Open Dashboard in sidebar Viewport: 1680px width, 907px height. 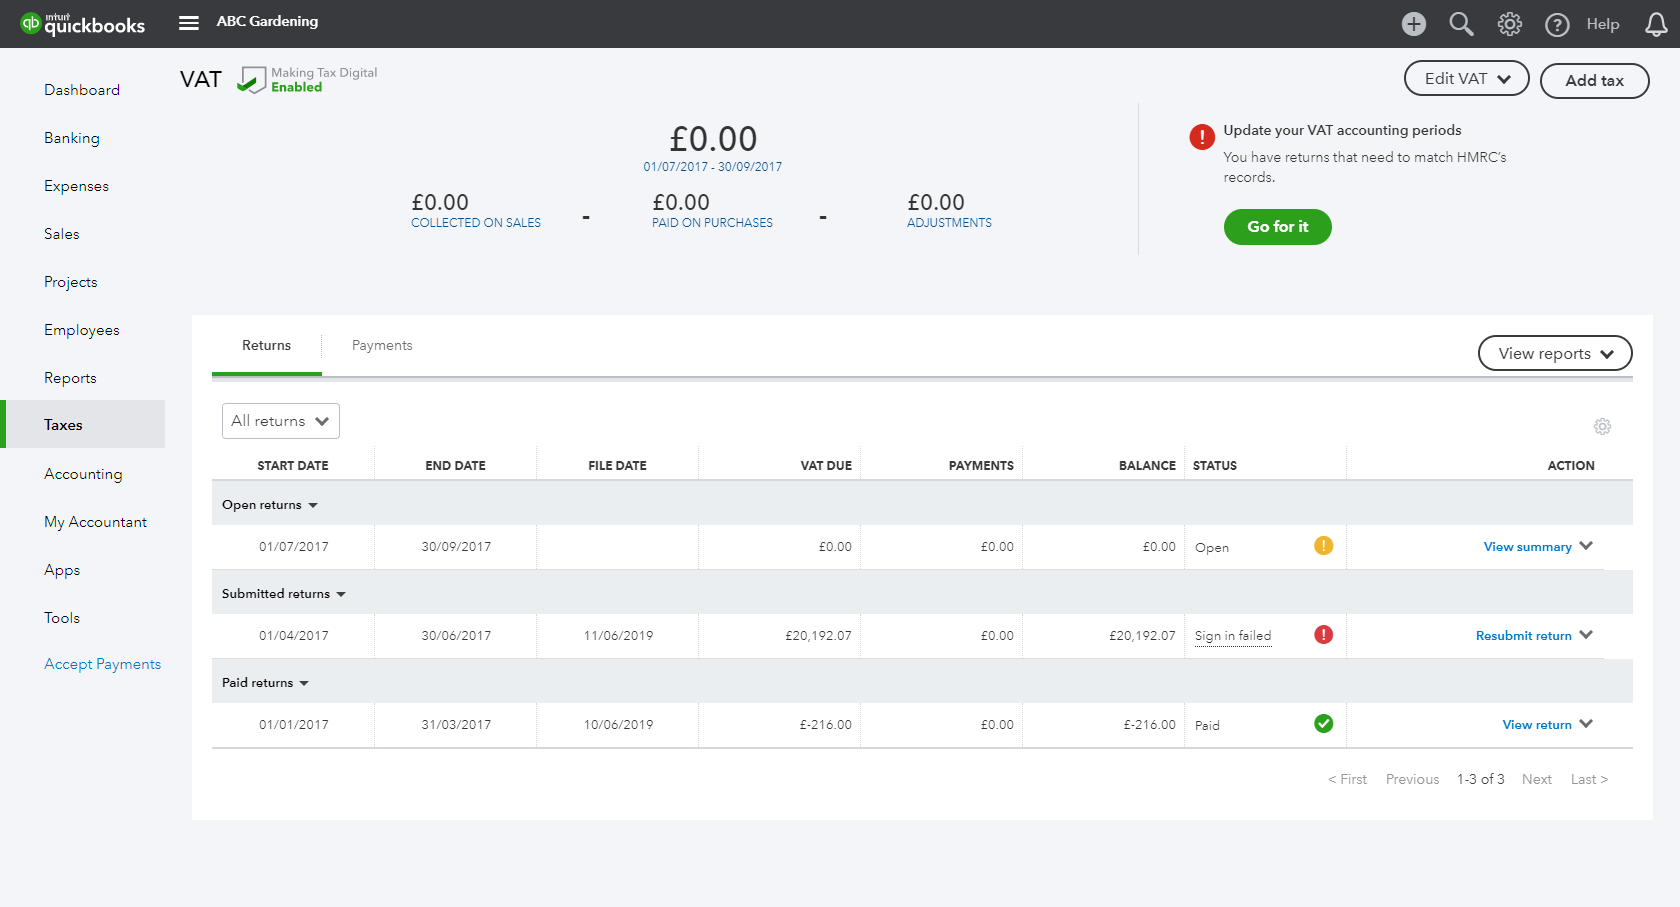tap(82, 90)
